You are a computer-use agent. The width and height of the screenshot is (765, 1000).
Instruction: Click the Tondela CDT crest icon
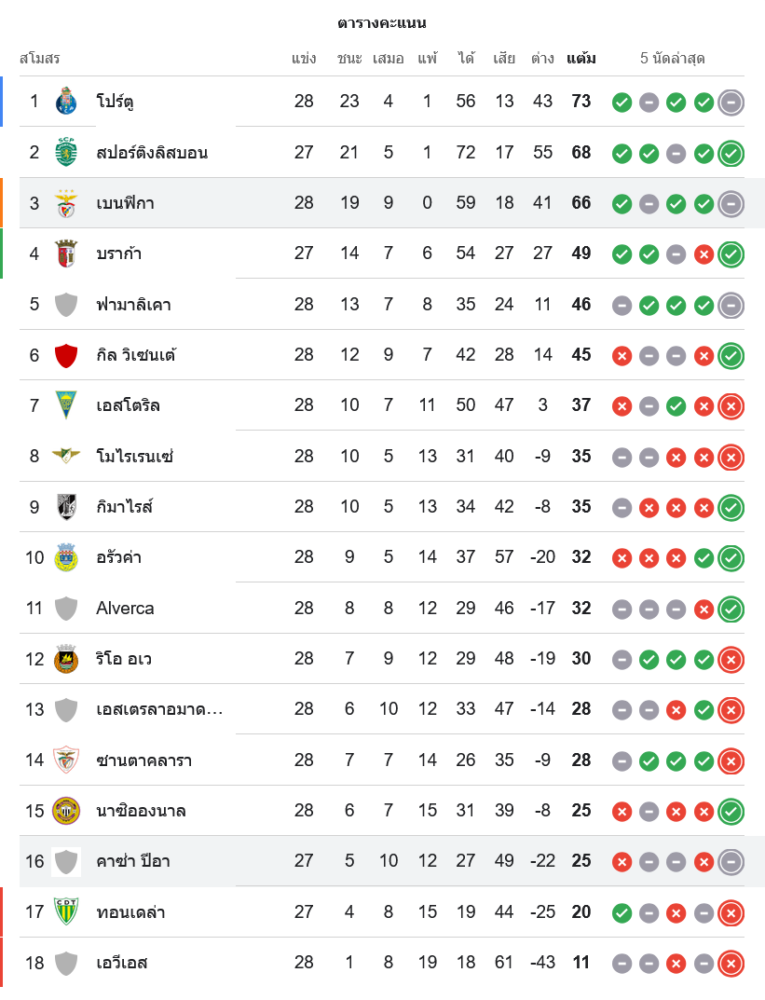pyautogui.click(x=66, y=911)
